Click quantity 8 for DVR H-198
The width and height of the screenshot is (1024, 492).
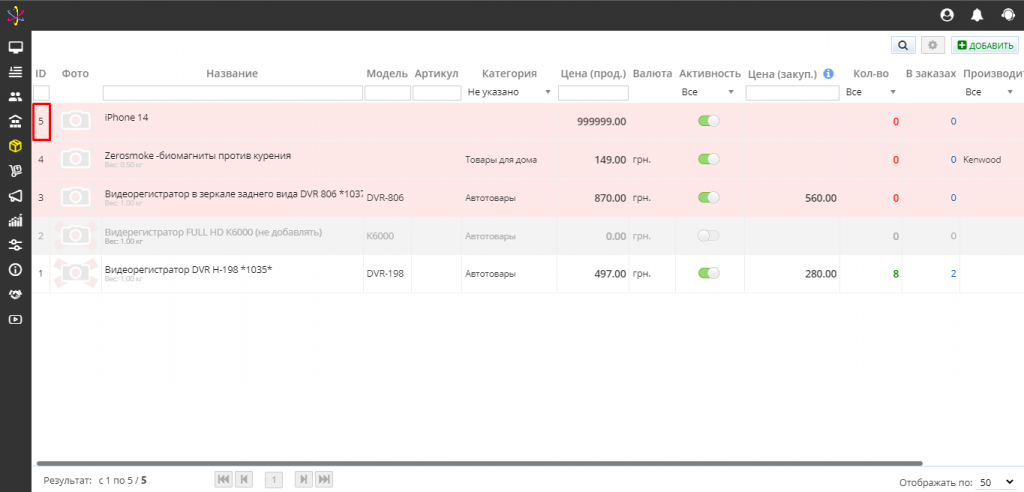(896, 274)
